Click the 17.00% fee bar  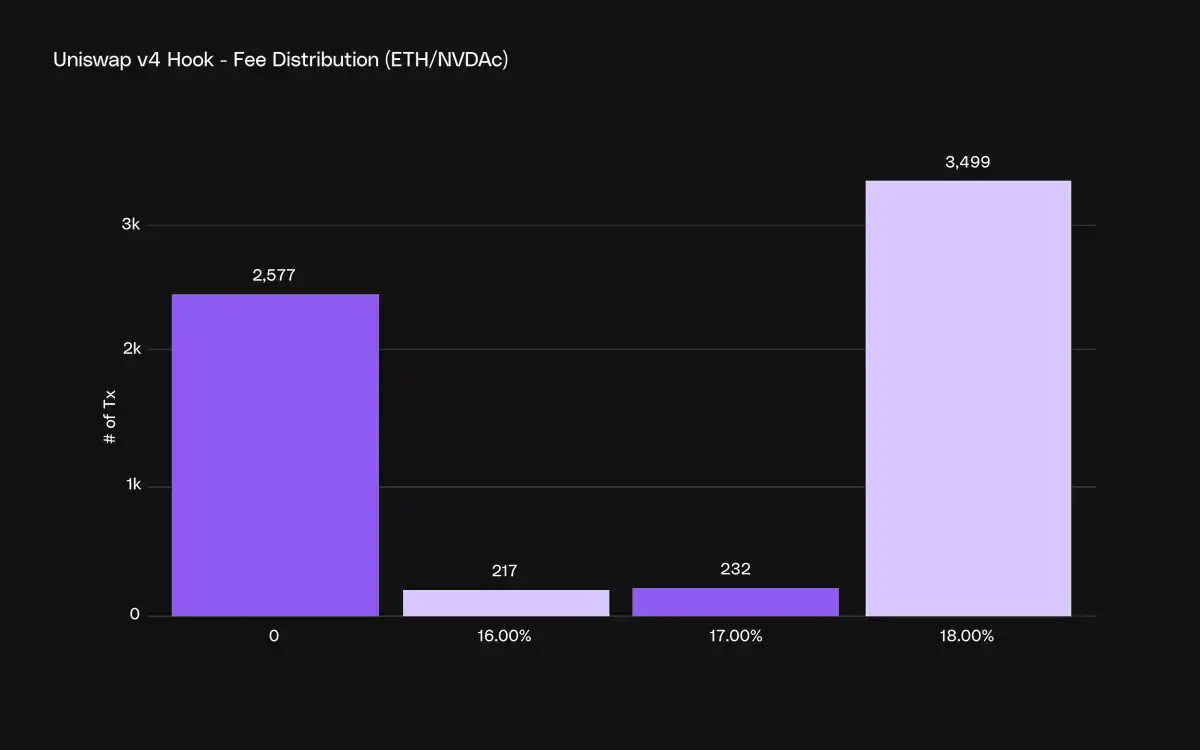736,602
